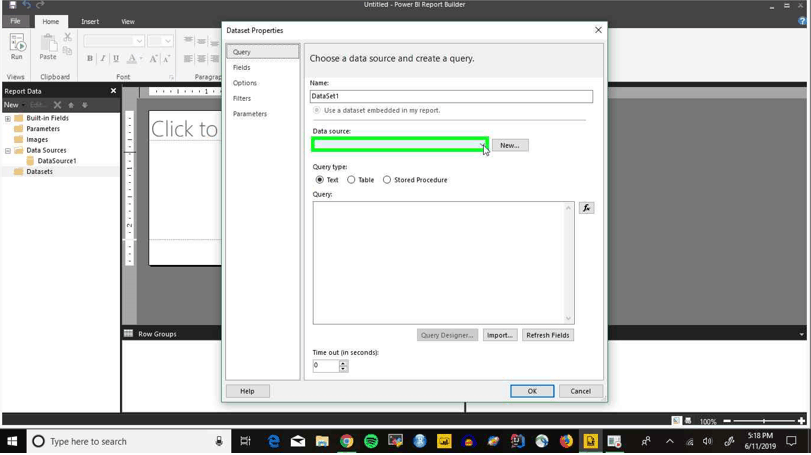
Task: Expand the Built-in Fields node
Action: (8, 118)
